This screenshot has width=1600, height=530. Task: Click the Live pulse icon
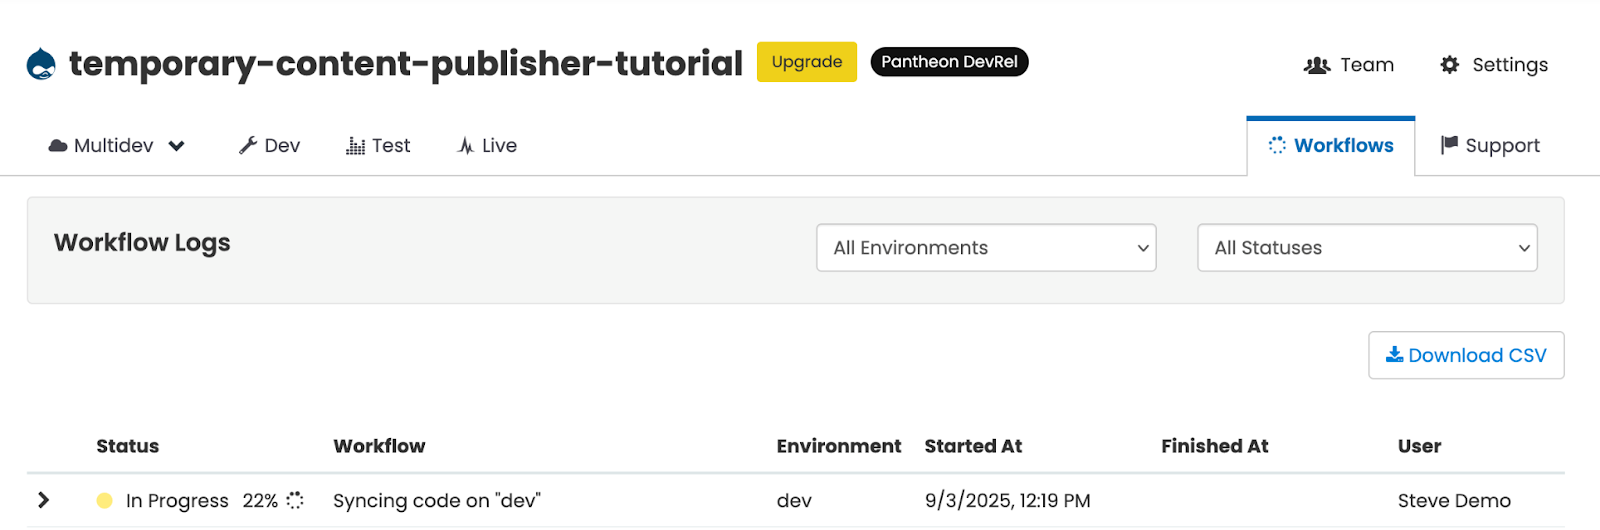466,146
